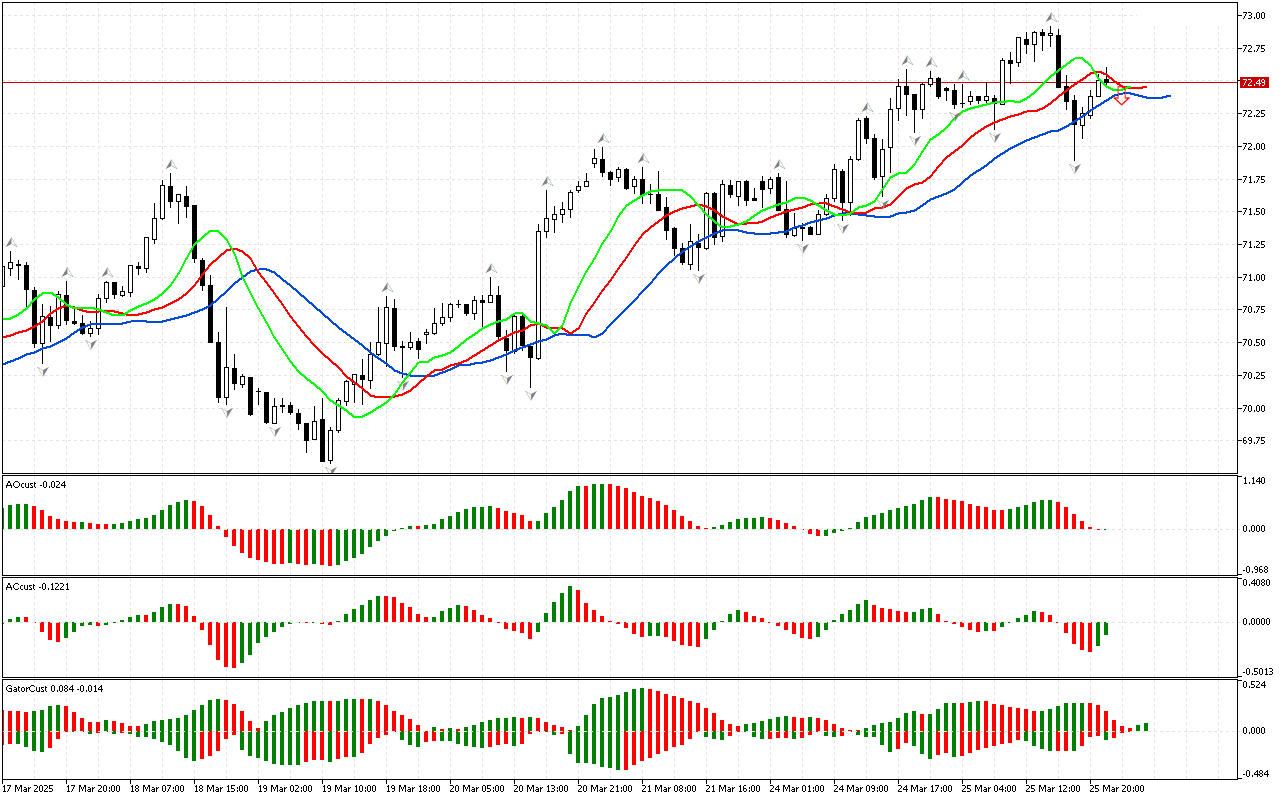The image size is (1280, 800).
Task: Click the 18 Mar 07:00 time label
Action: (x=158, y=788)
